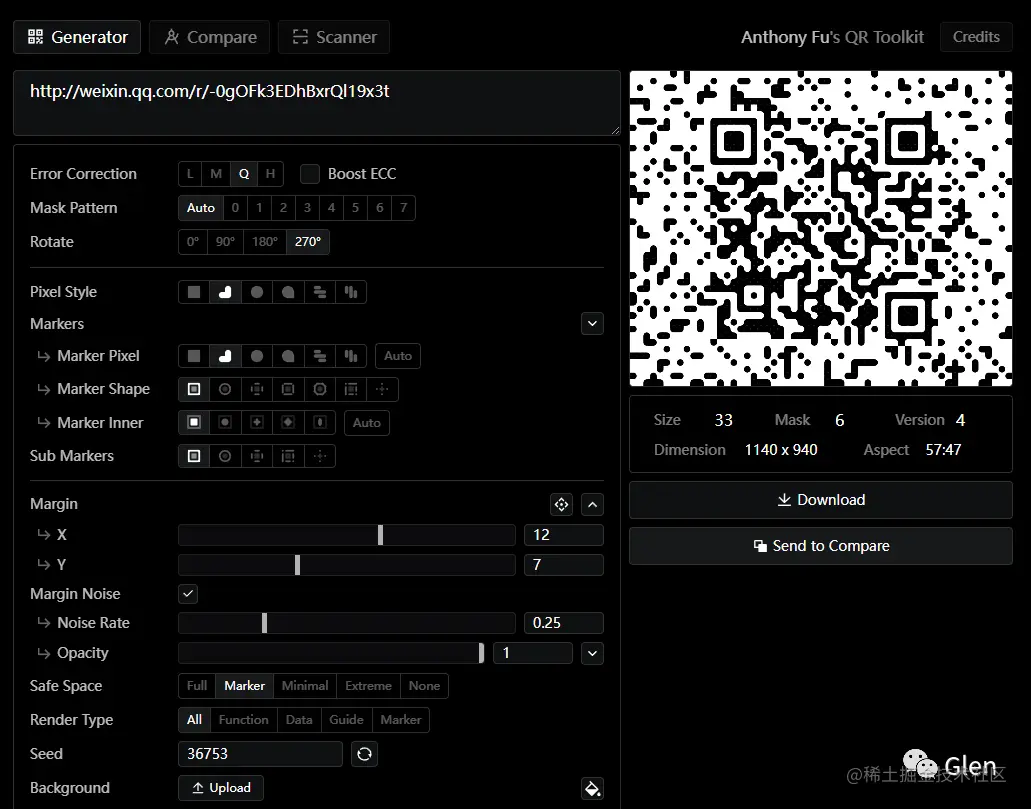Select vertical-bars Pixel Style icon
The image size is (1031, 809).
[x=351, y=292]
